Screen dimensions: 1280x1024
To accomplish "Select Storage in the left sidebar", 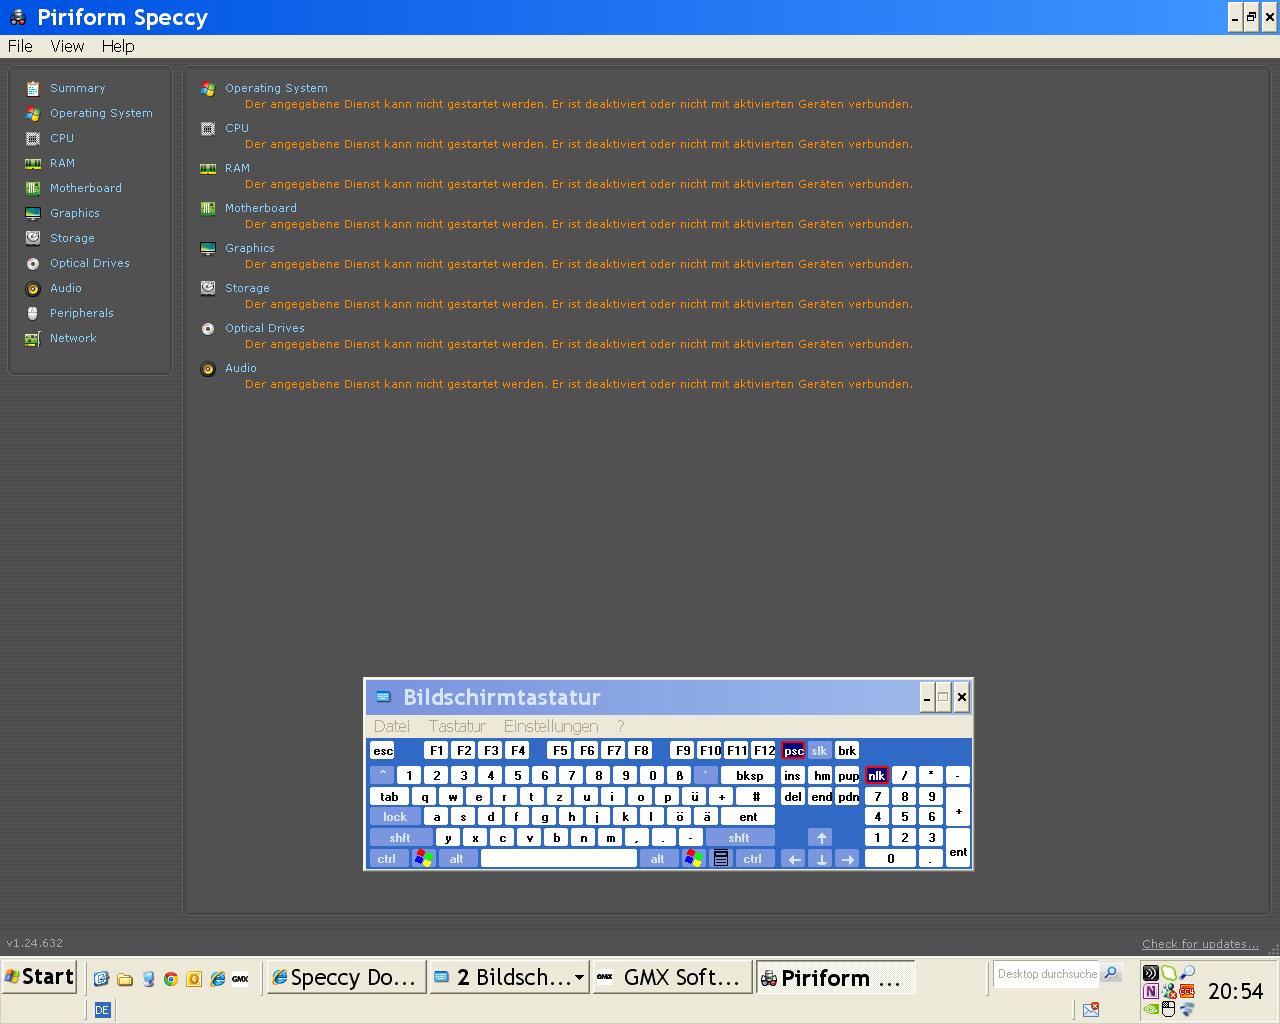I will coord(60,238).
